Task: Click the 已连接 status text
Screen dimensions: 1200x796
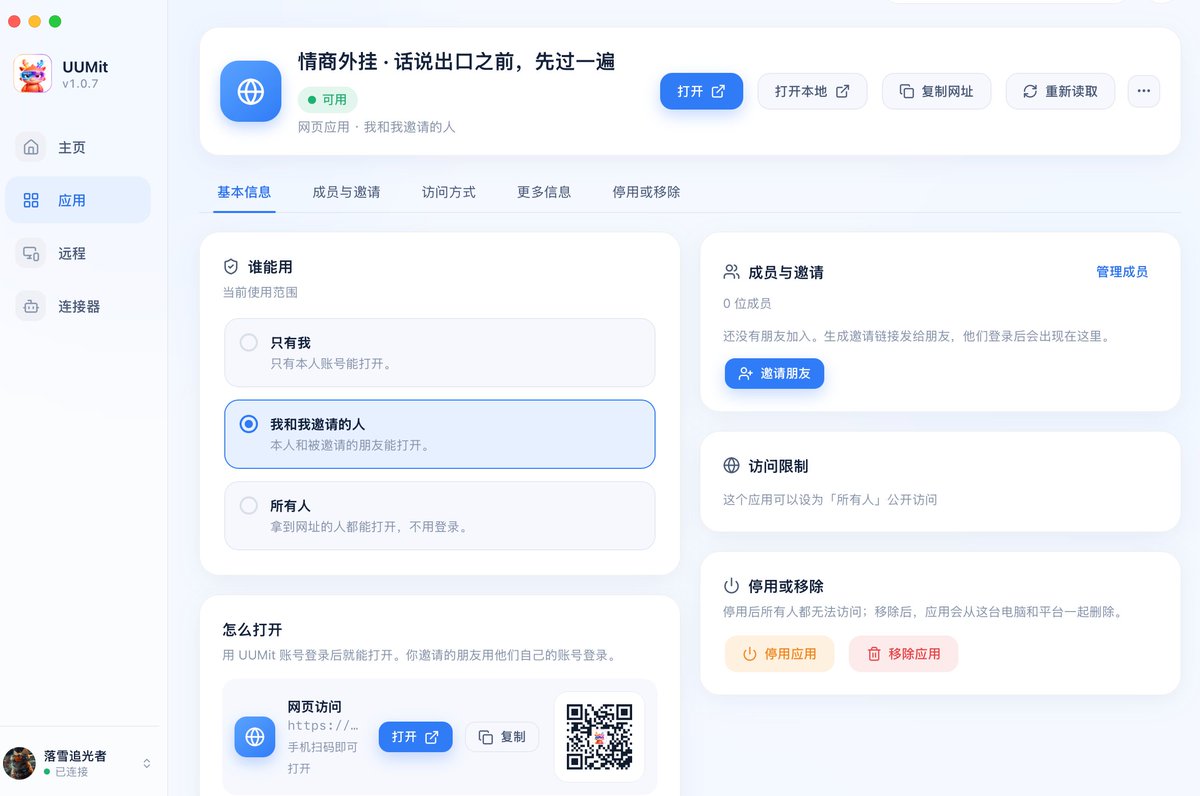Action: (71, 772)
